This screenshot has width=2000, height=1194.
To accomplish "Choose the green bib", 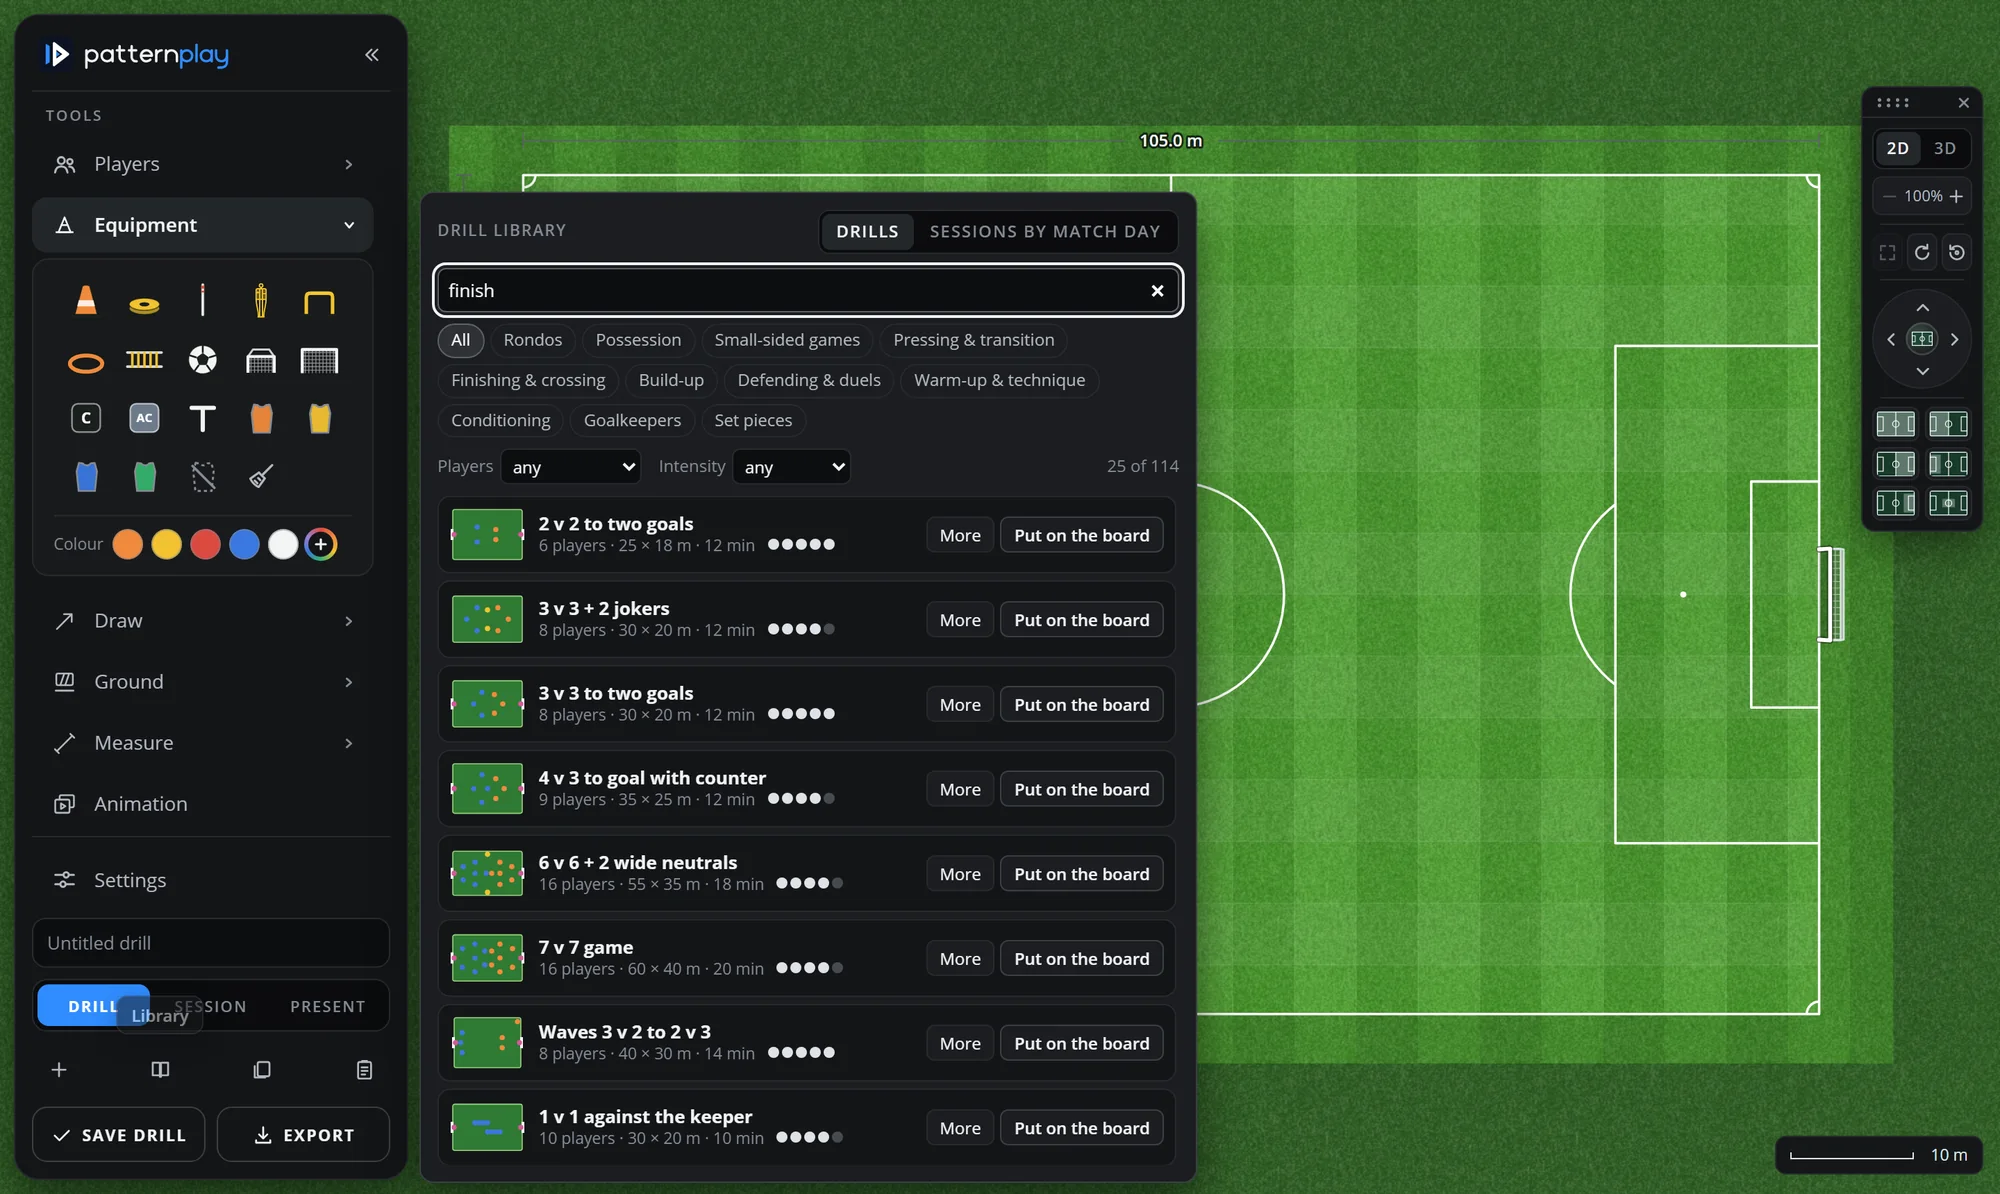I will tap(144, 477).
